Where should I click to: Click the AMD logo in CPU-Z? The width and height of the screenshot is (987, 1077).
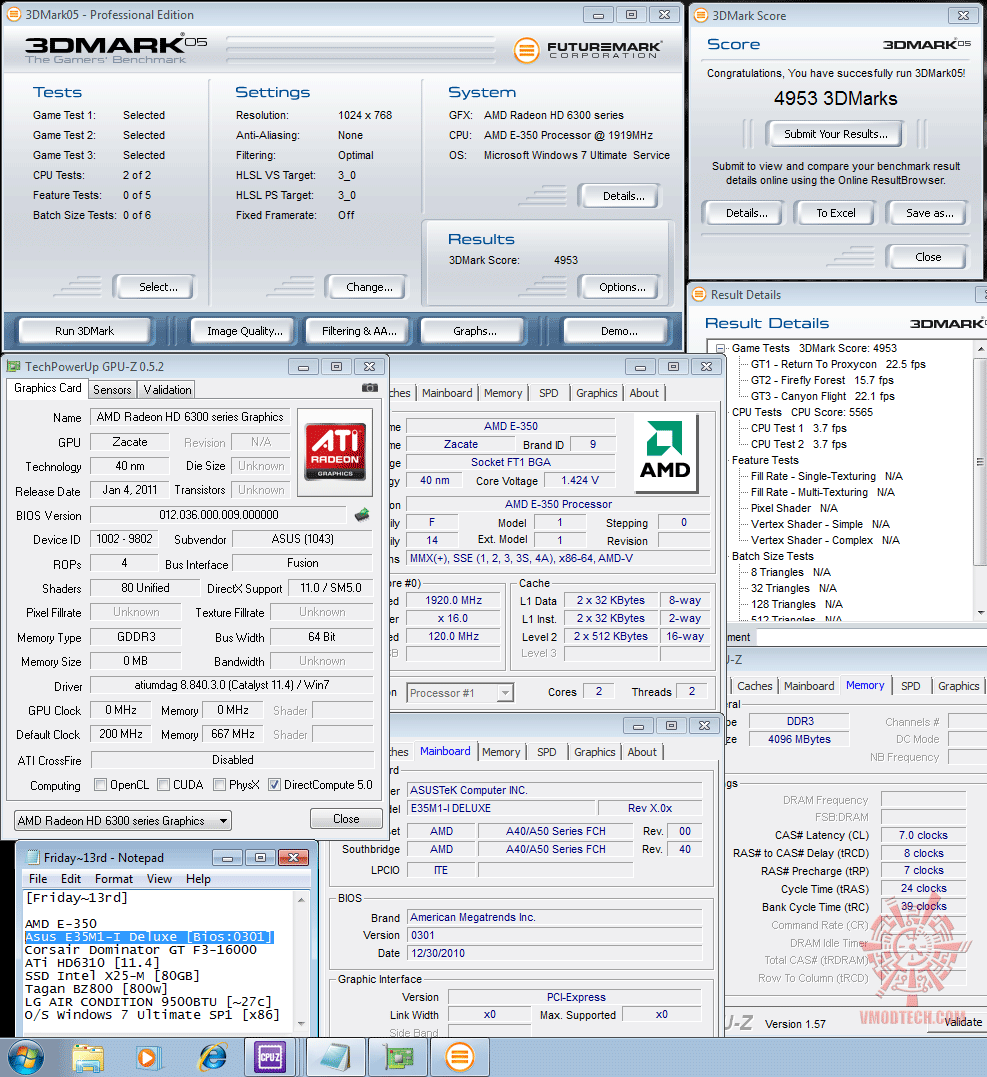click(665, 451)
